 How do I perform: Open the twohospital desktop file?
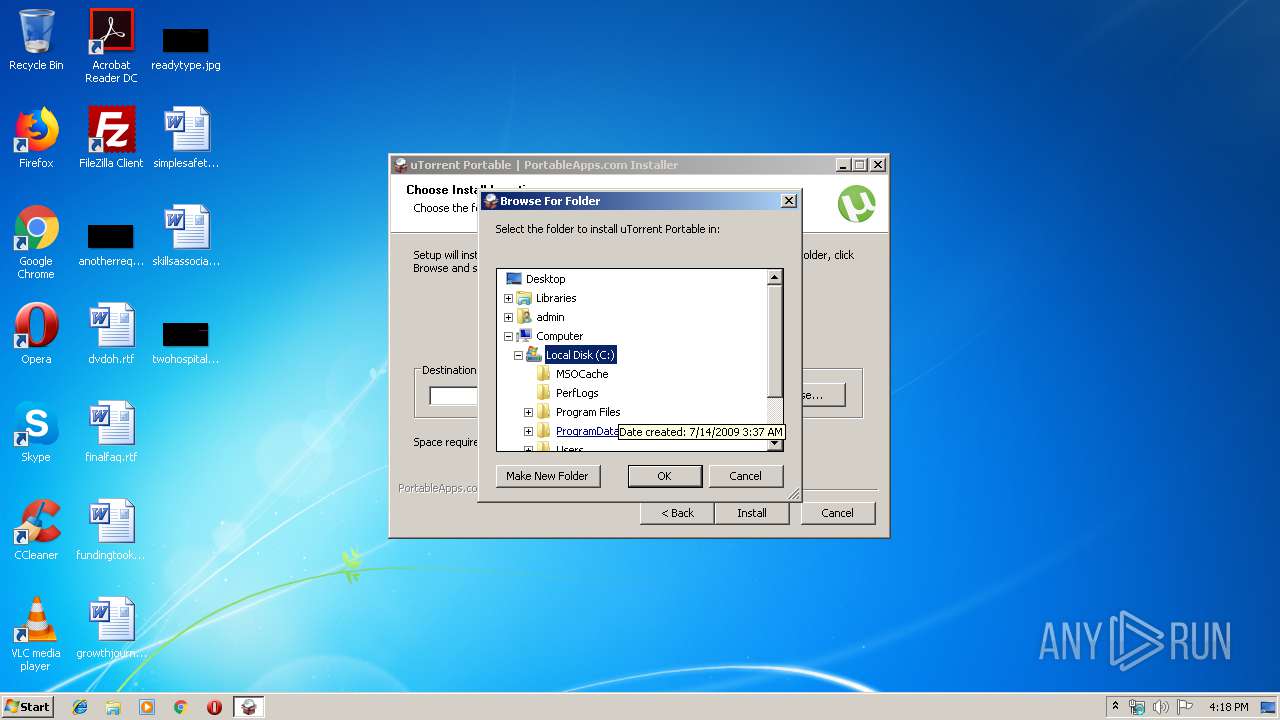tap(186, 342)
